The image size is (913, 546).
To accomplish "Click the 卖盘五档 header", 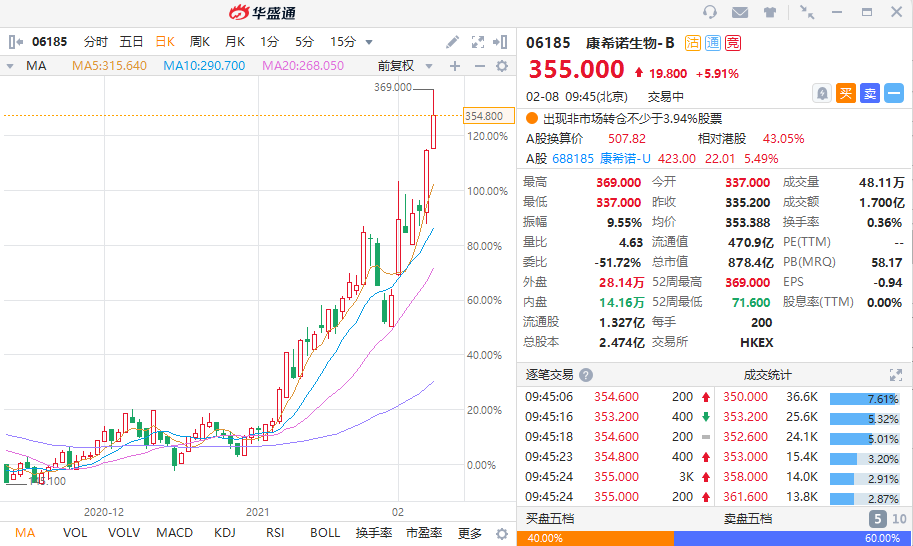I will click(x=748, y=519).
